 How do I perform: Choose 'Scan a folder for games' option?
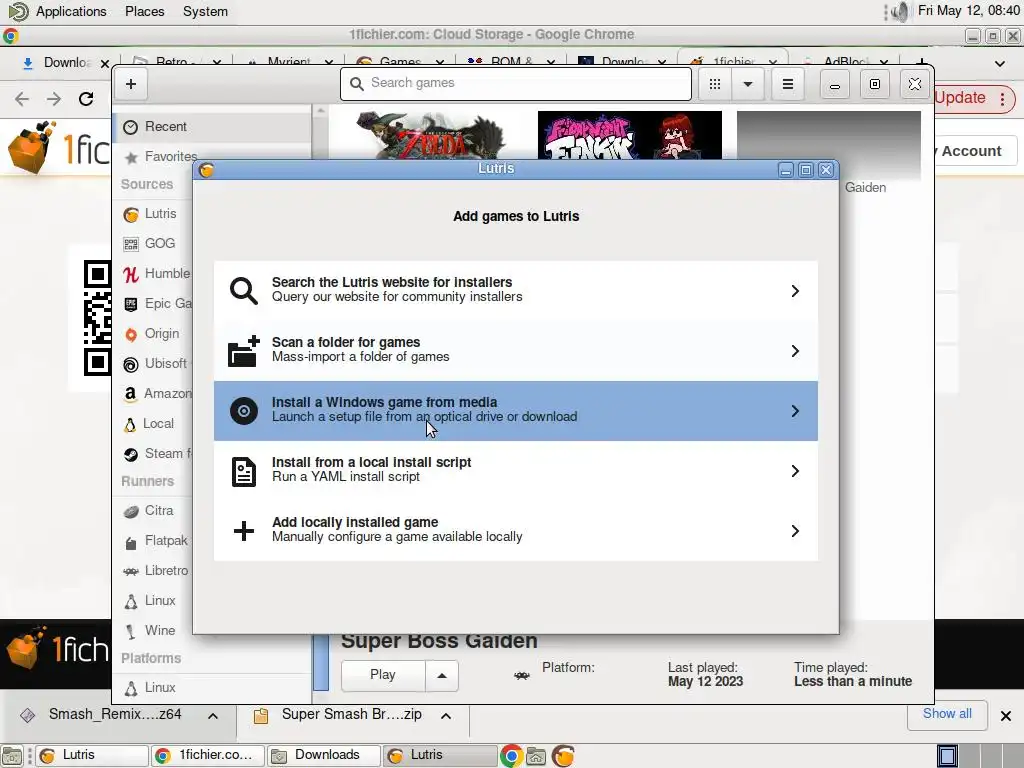point(515,350)
